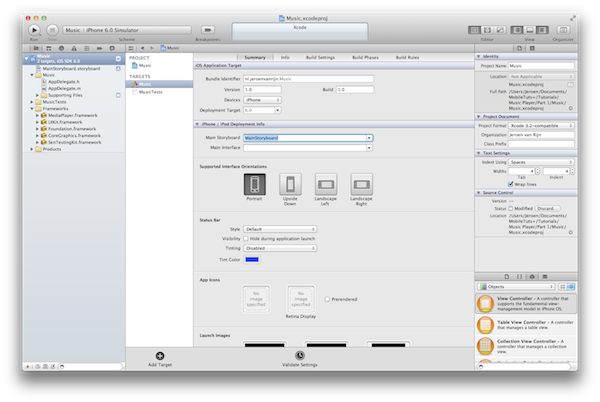Click the Run play button

[34, 30]
